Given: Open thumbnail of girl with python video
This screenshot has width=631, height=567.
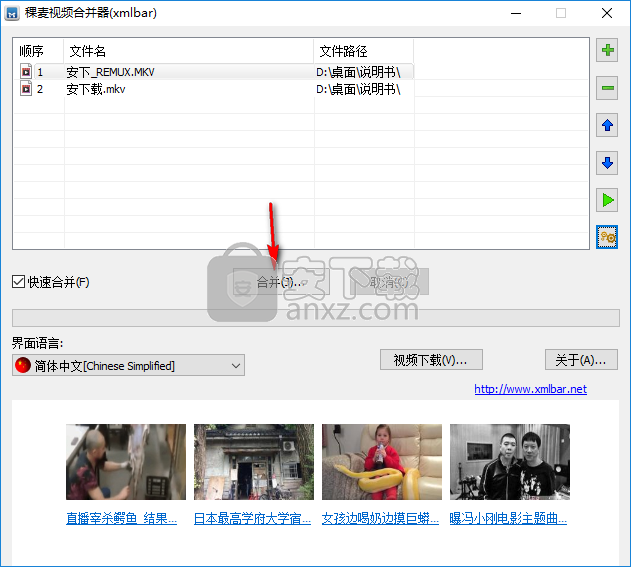Looking at the screenshot, I should pyautogui.click(x=382, y=462).
